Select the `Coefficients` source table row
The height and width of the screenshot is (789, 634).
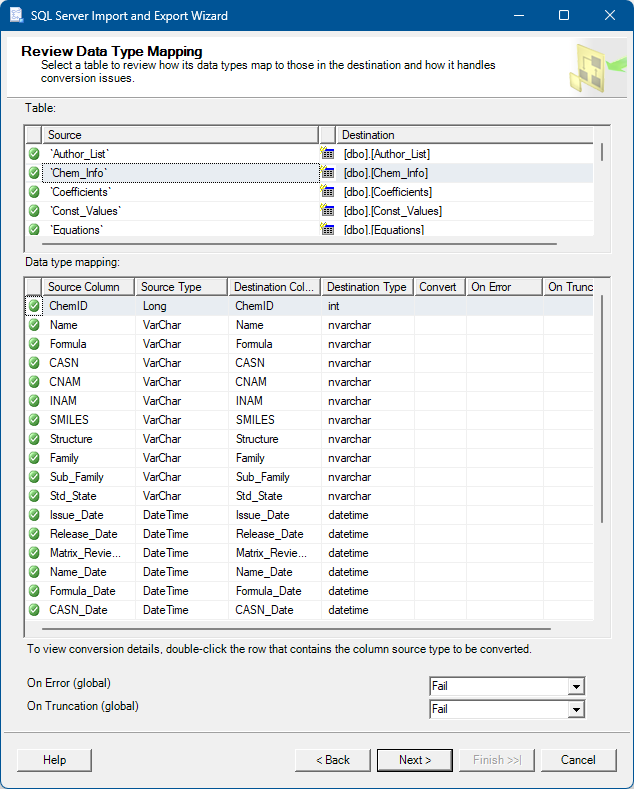pyautogui.click(x=180, y=192)
